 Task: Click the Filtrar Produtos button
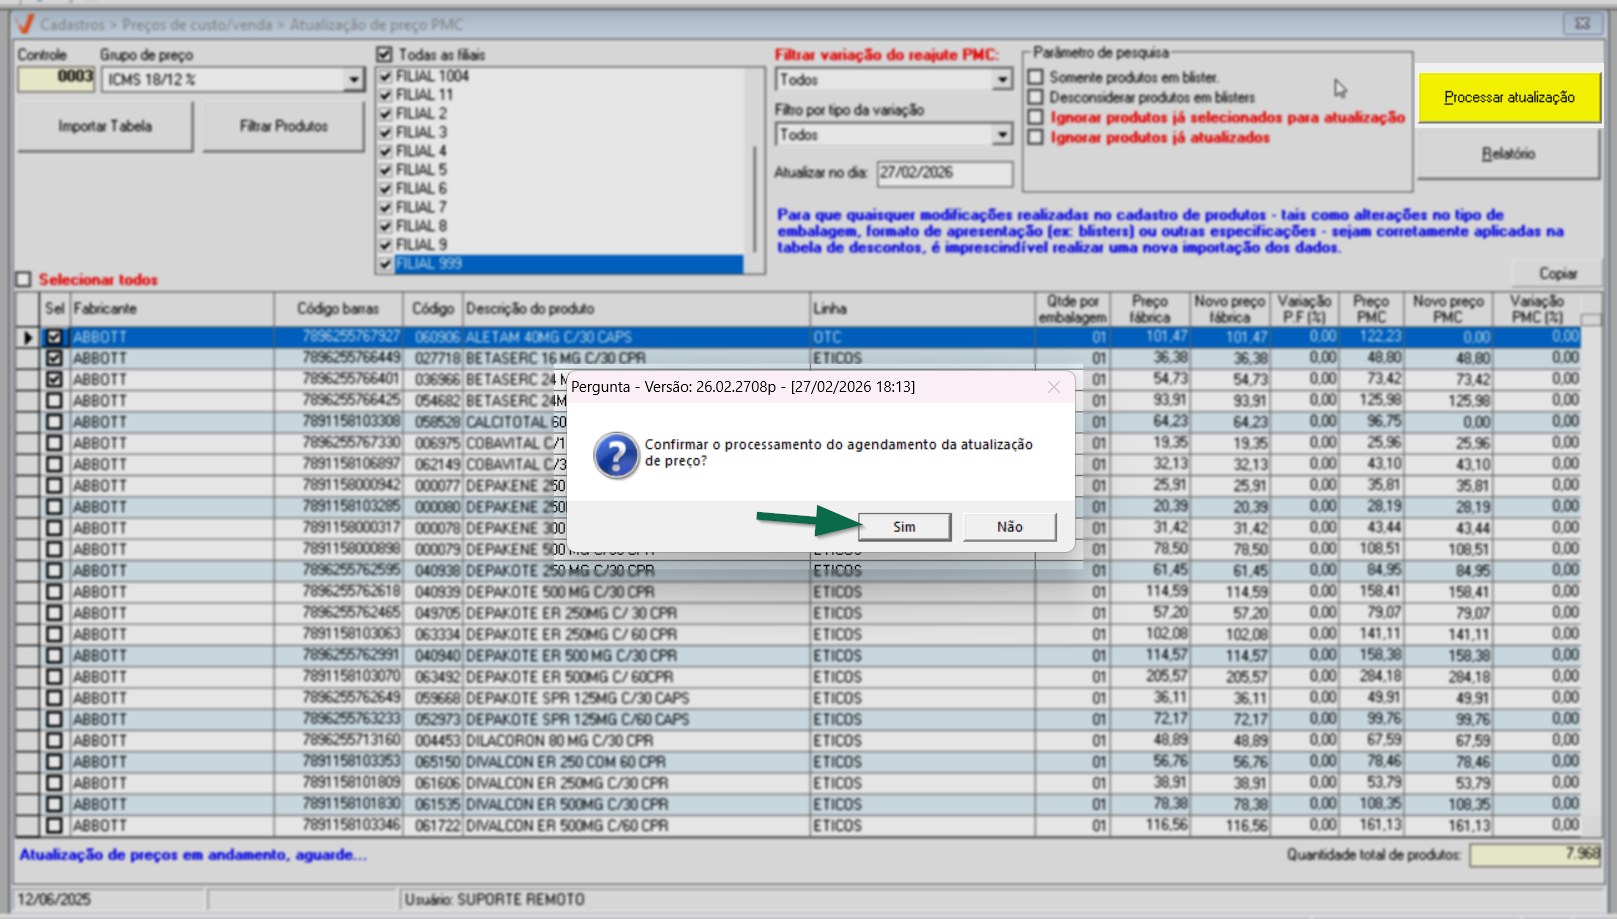(283, 127)
